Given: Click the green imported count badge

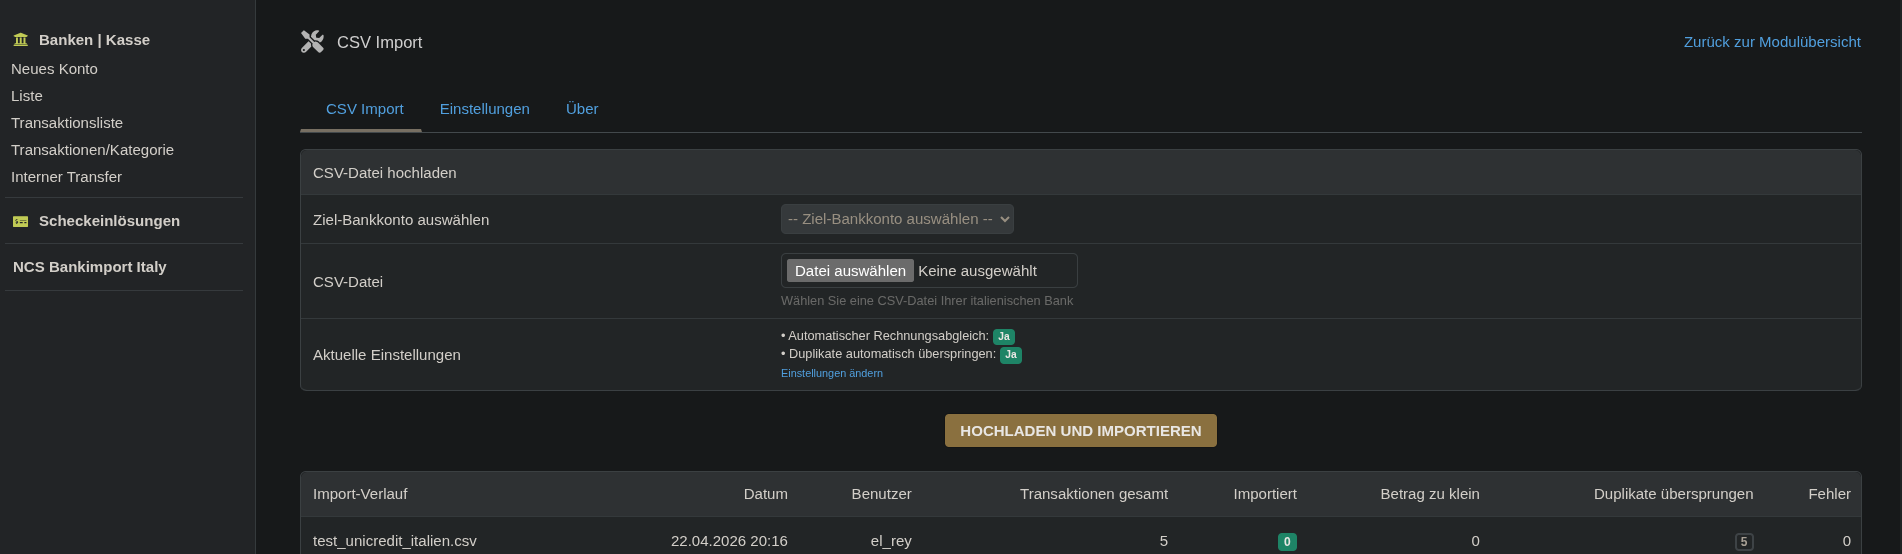Looking at the screenshot, I should click(1287, 542).
